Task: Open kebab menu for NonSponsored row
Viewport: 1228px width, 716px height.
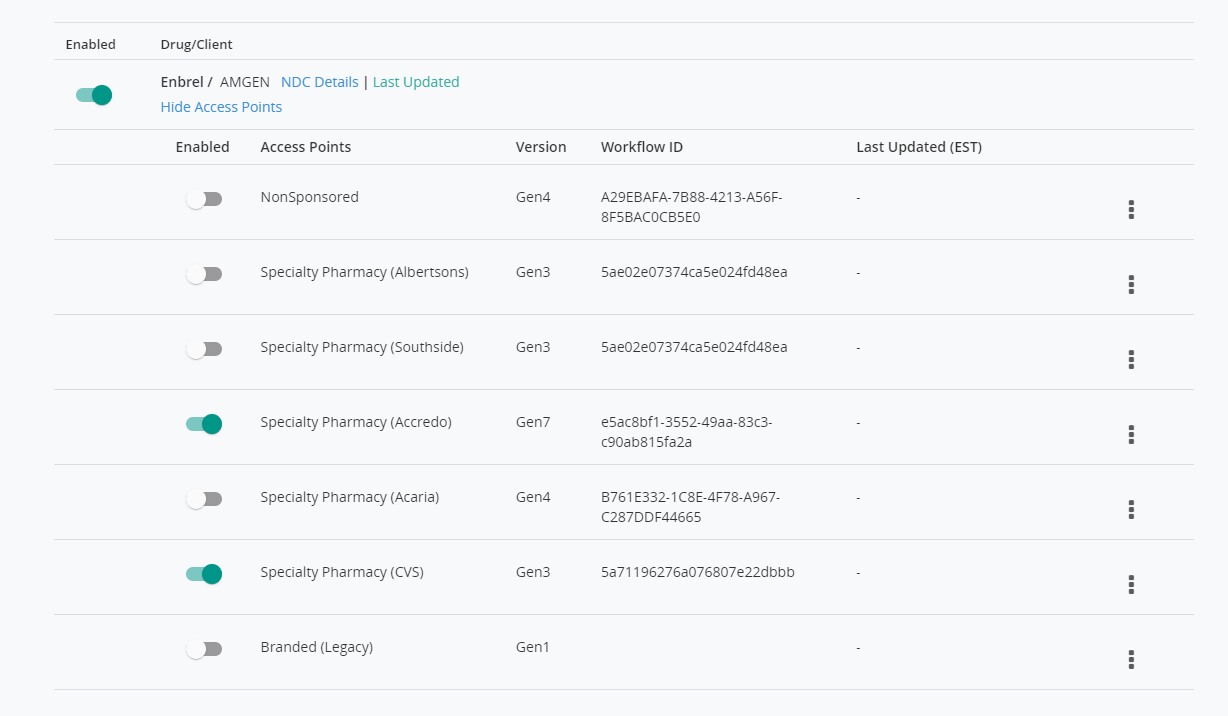Action: point(1131,209)
